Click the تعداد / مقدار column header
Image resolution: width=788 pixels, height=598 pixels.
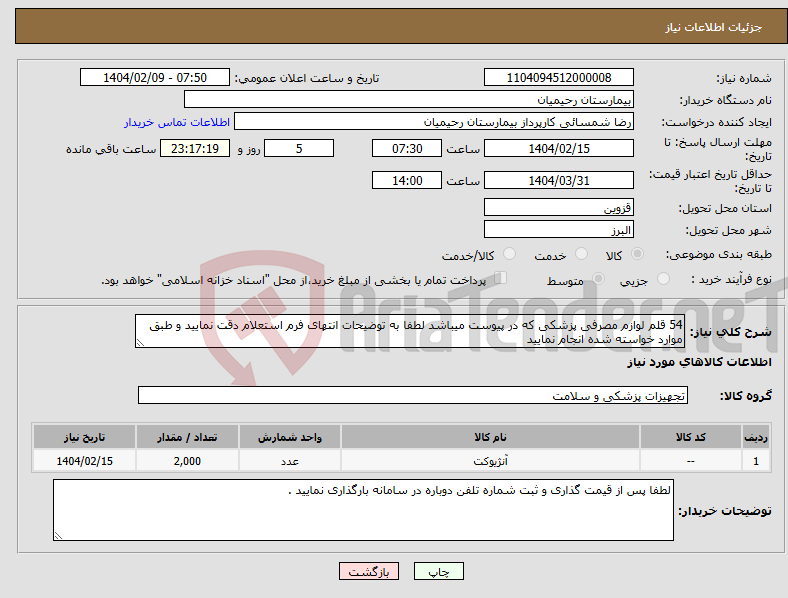coord(187,437)
